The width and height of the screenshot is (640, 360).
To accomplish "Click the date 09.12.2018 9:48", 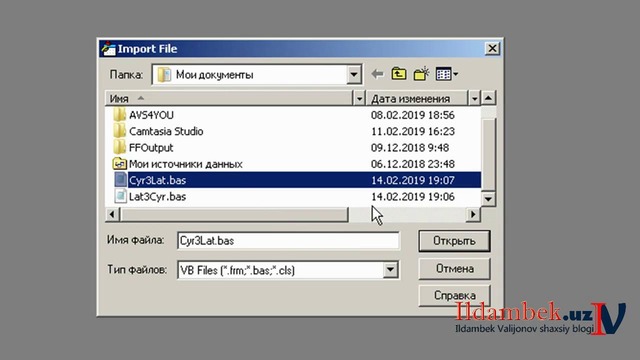I will (410, 148).
